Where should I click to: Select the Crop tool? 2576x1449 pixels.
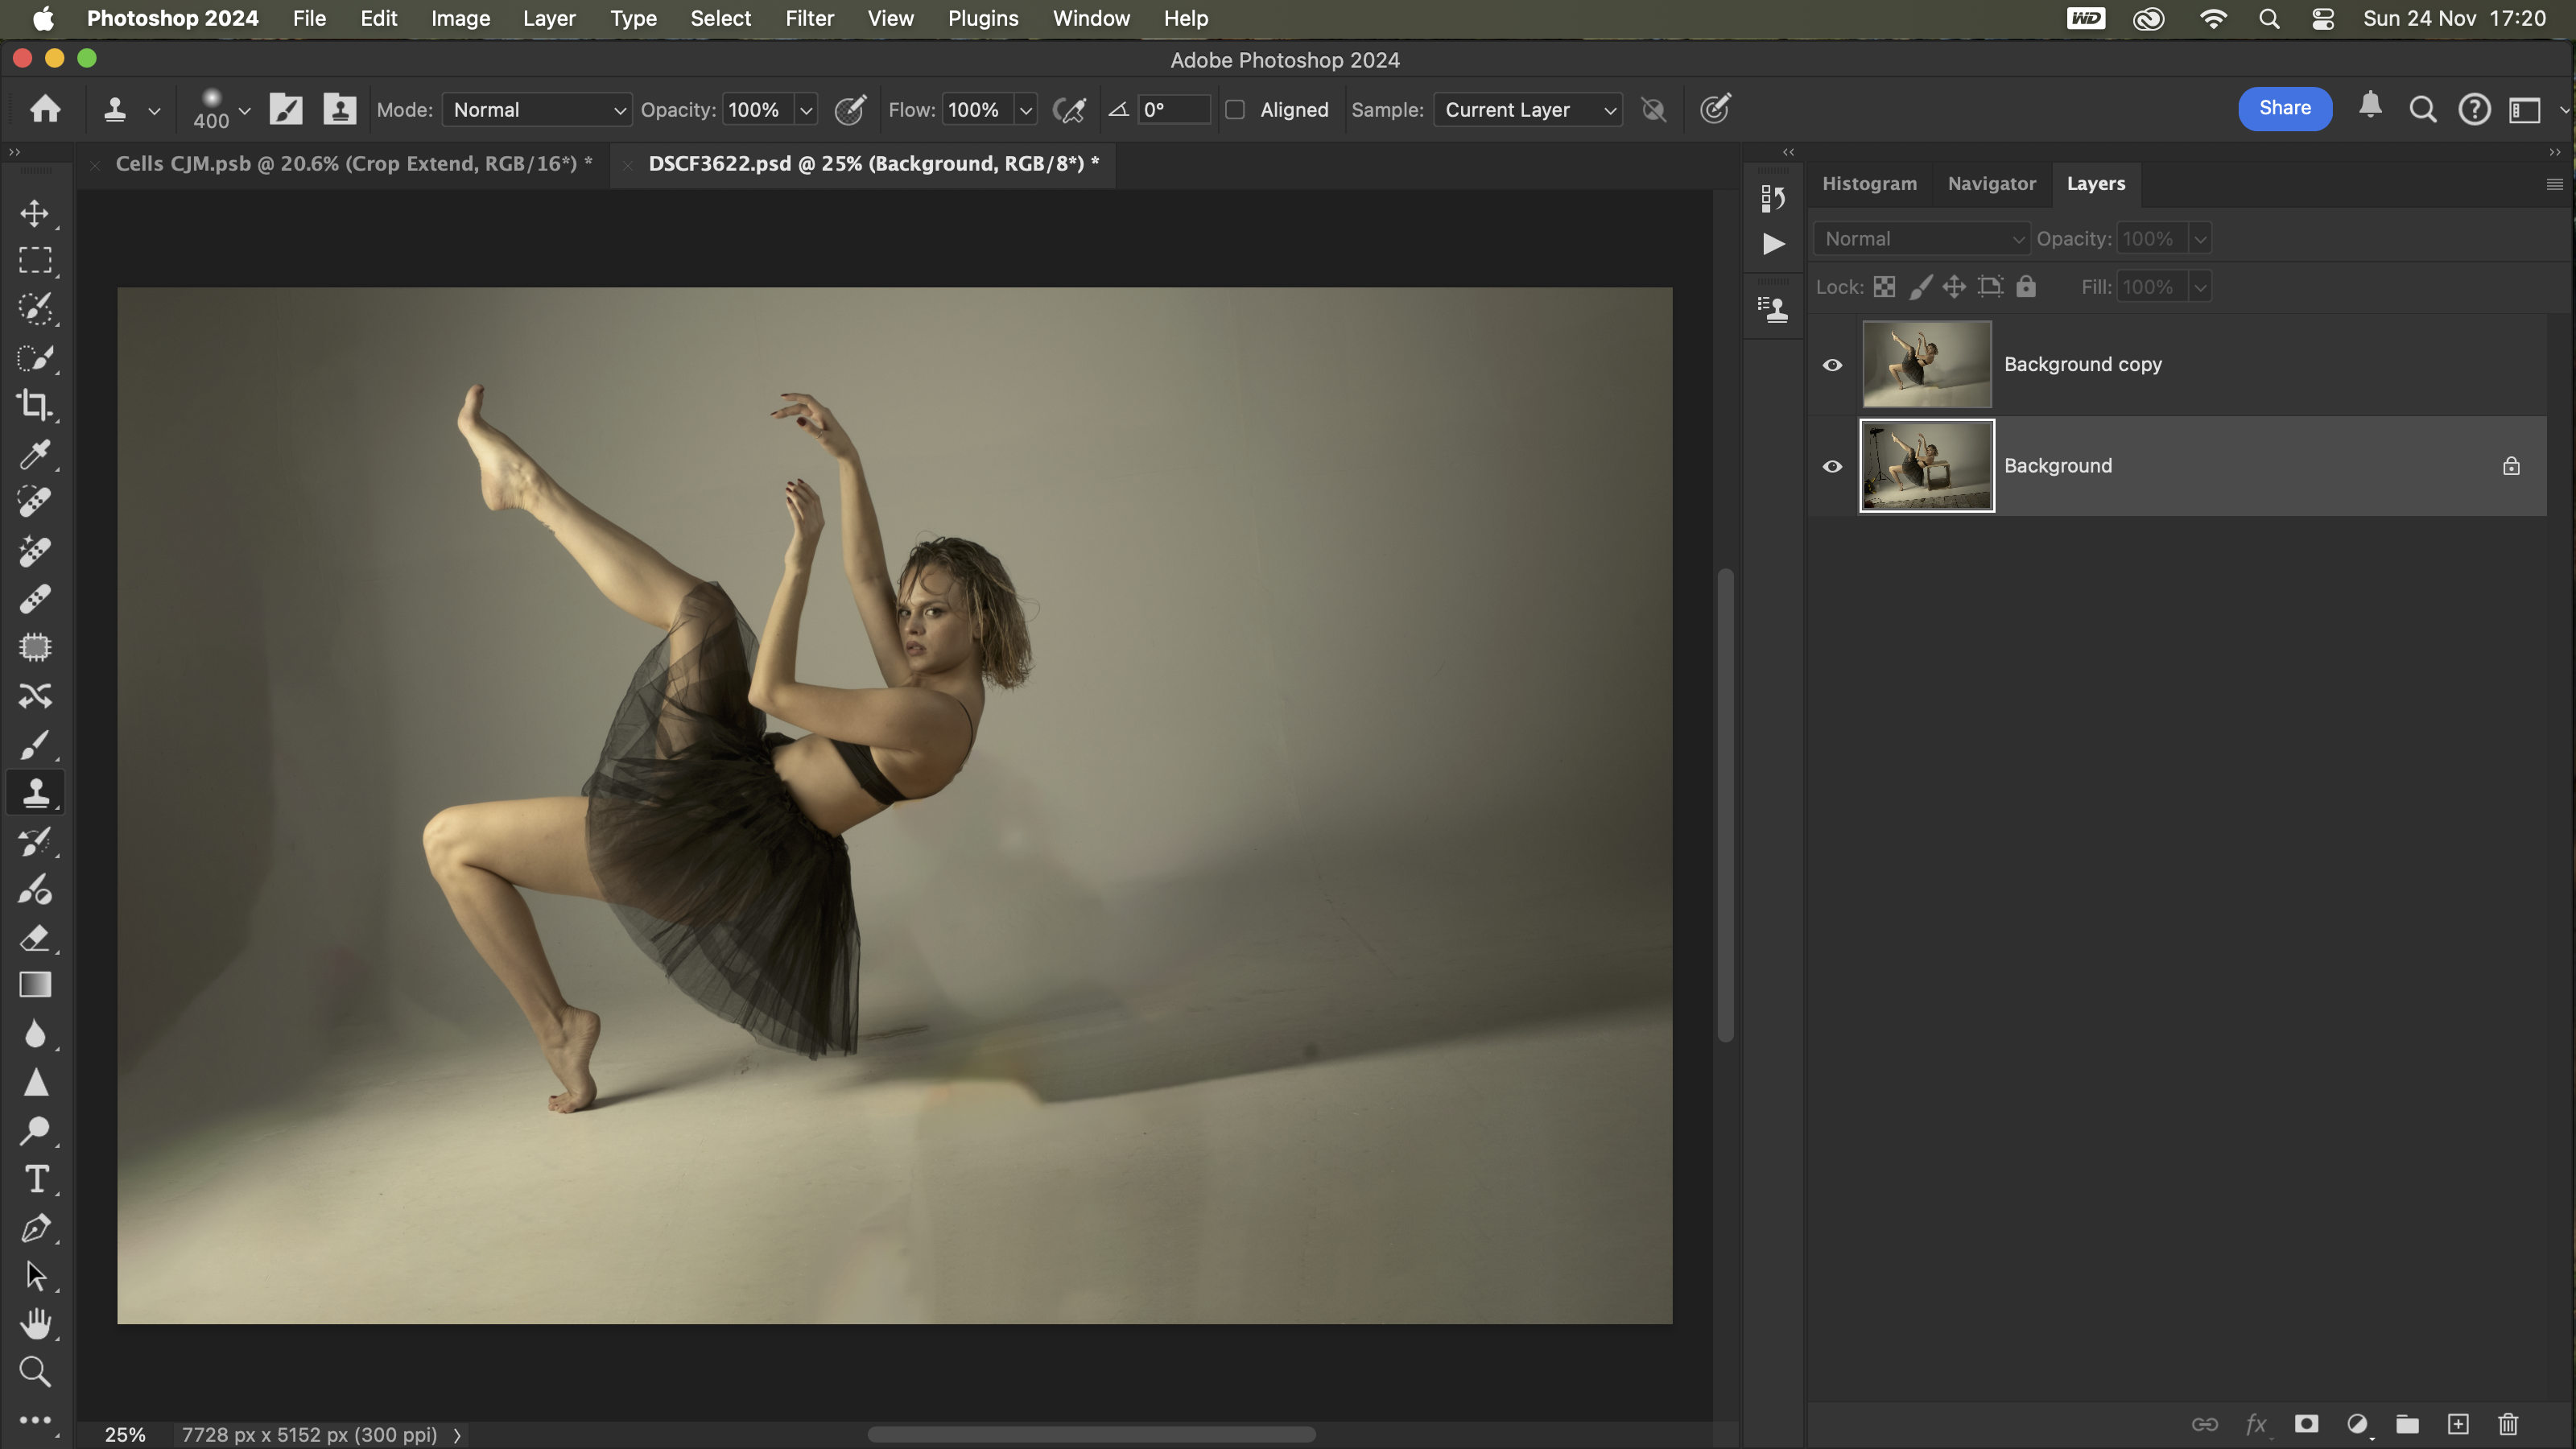[x=35, y=405]
